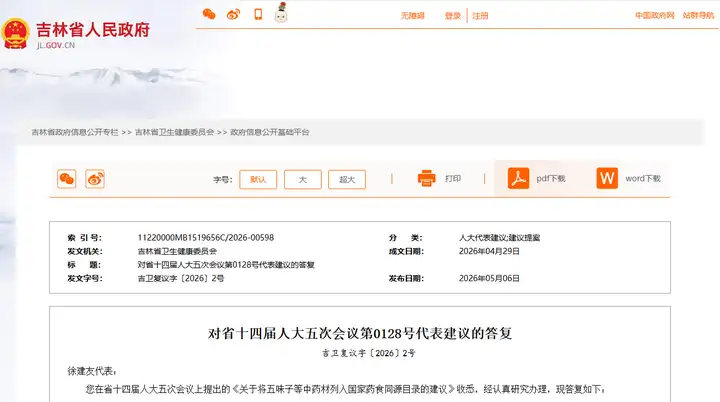Share via Weibo icon in article toolbar
This screenshot has width=720, height=402.
pyautogui.click(x=95, y=179)
